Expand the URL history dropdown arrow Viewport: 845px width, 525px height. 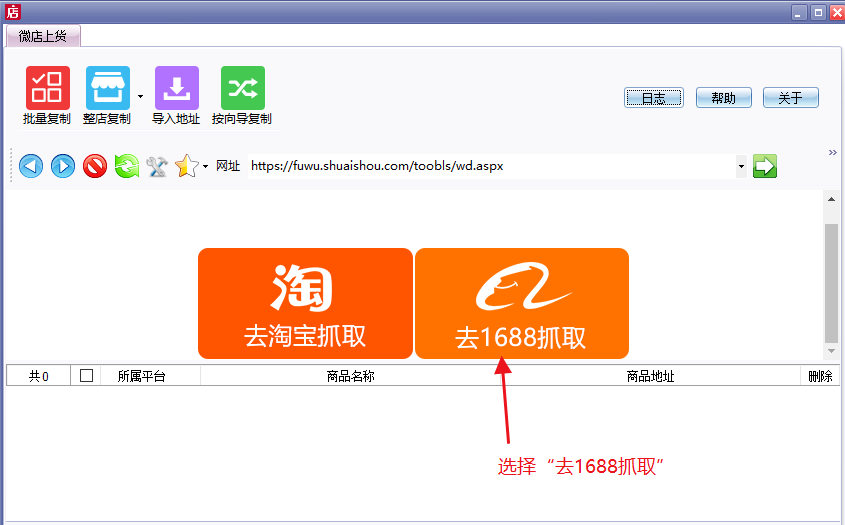(x=741, y=166)
